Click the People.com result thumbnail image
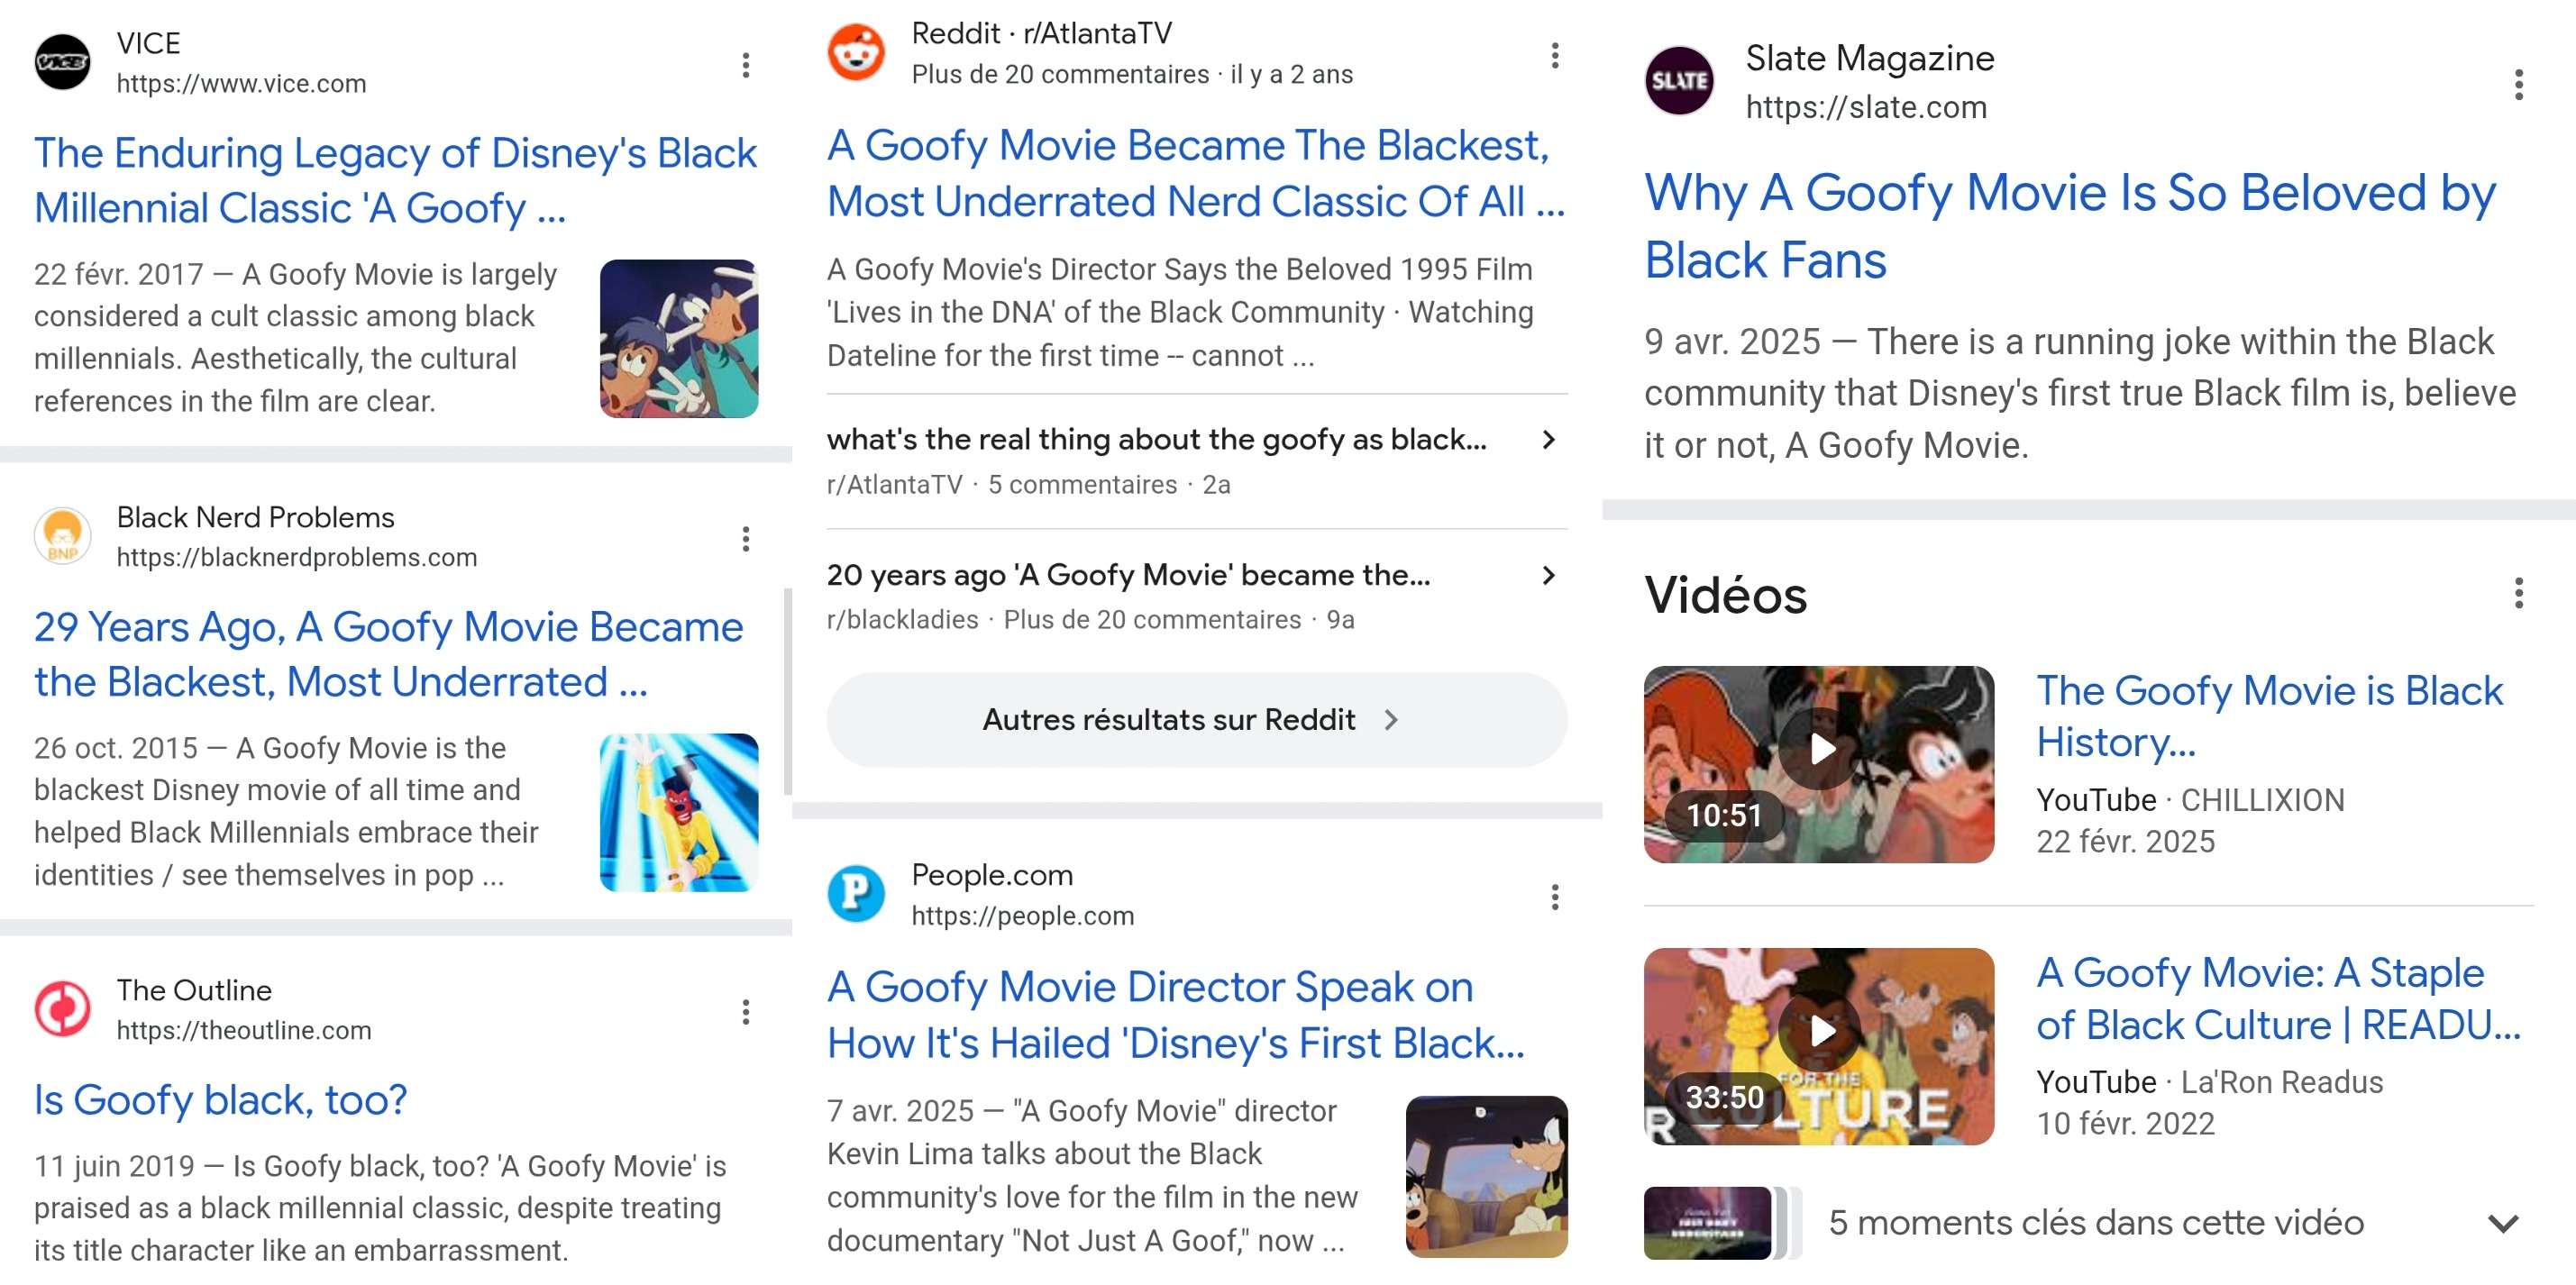Viewport: 2576px width, 1285px height. point(1486,1176)
